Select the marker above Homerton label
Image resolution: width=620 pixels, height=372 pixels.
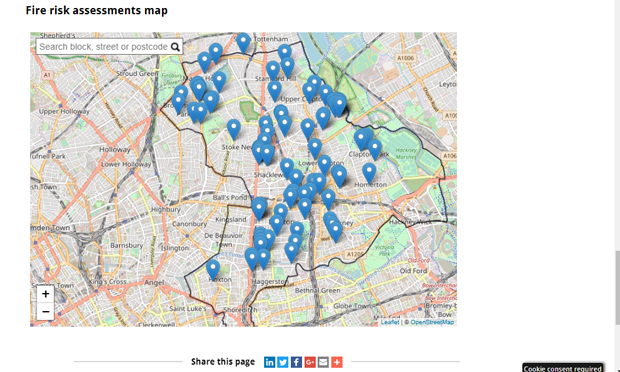[x=369, y=173]
